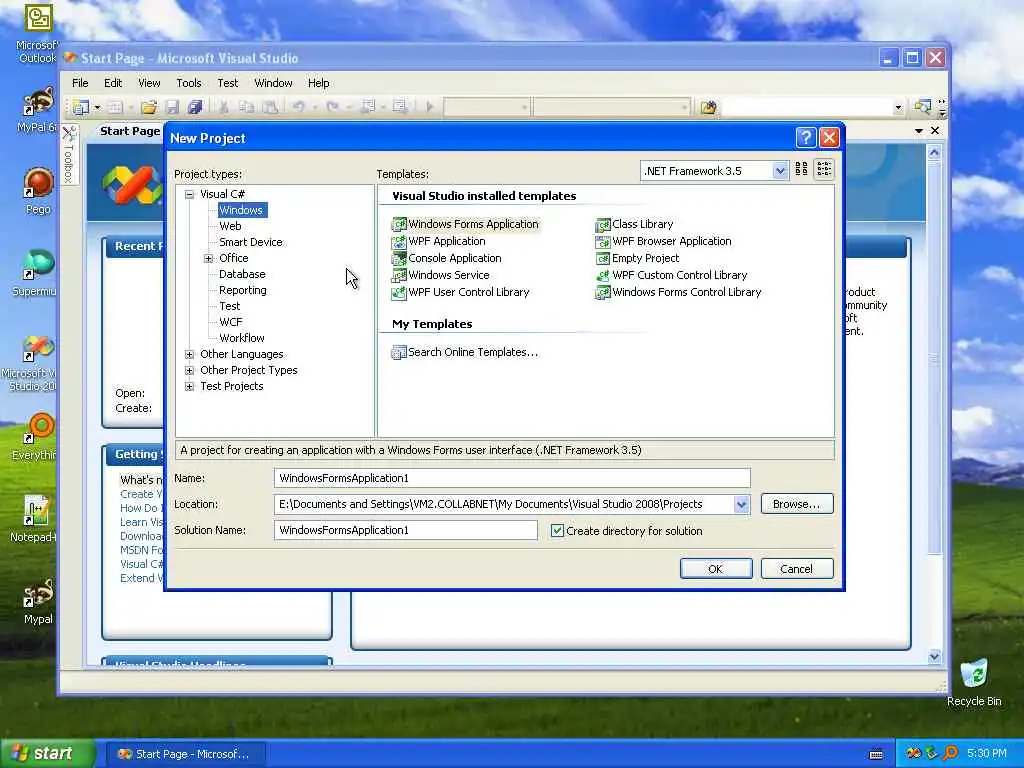The height and width of the screenshot is (768, 1024).
Task: Click the Solution Name input field
Action: (x=406, y=530)
